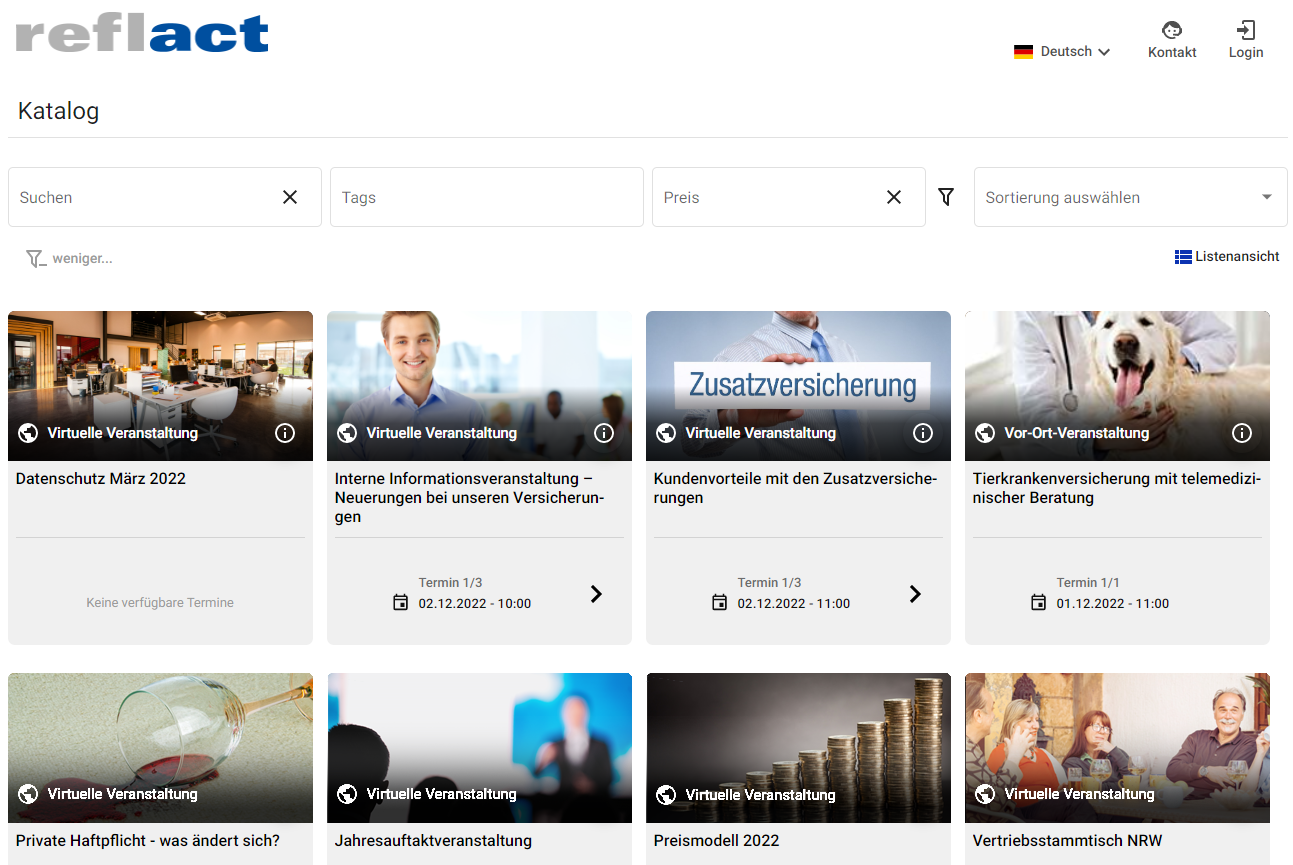Click the German flag icon

1023,52
